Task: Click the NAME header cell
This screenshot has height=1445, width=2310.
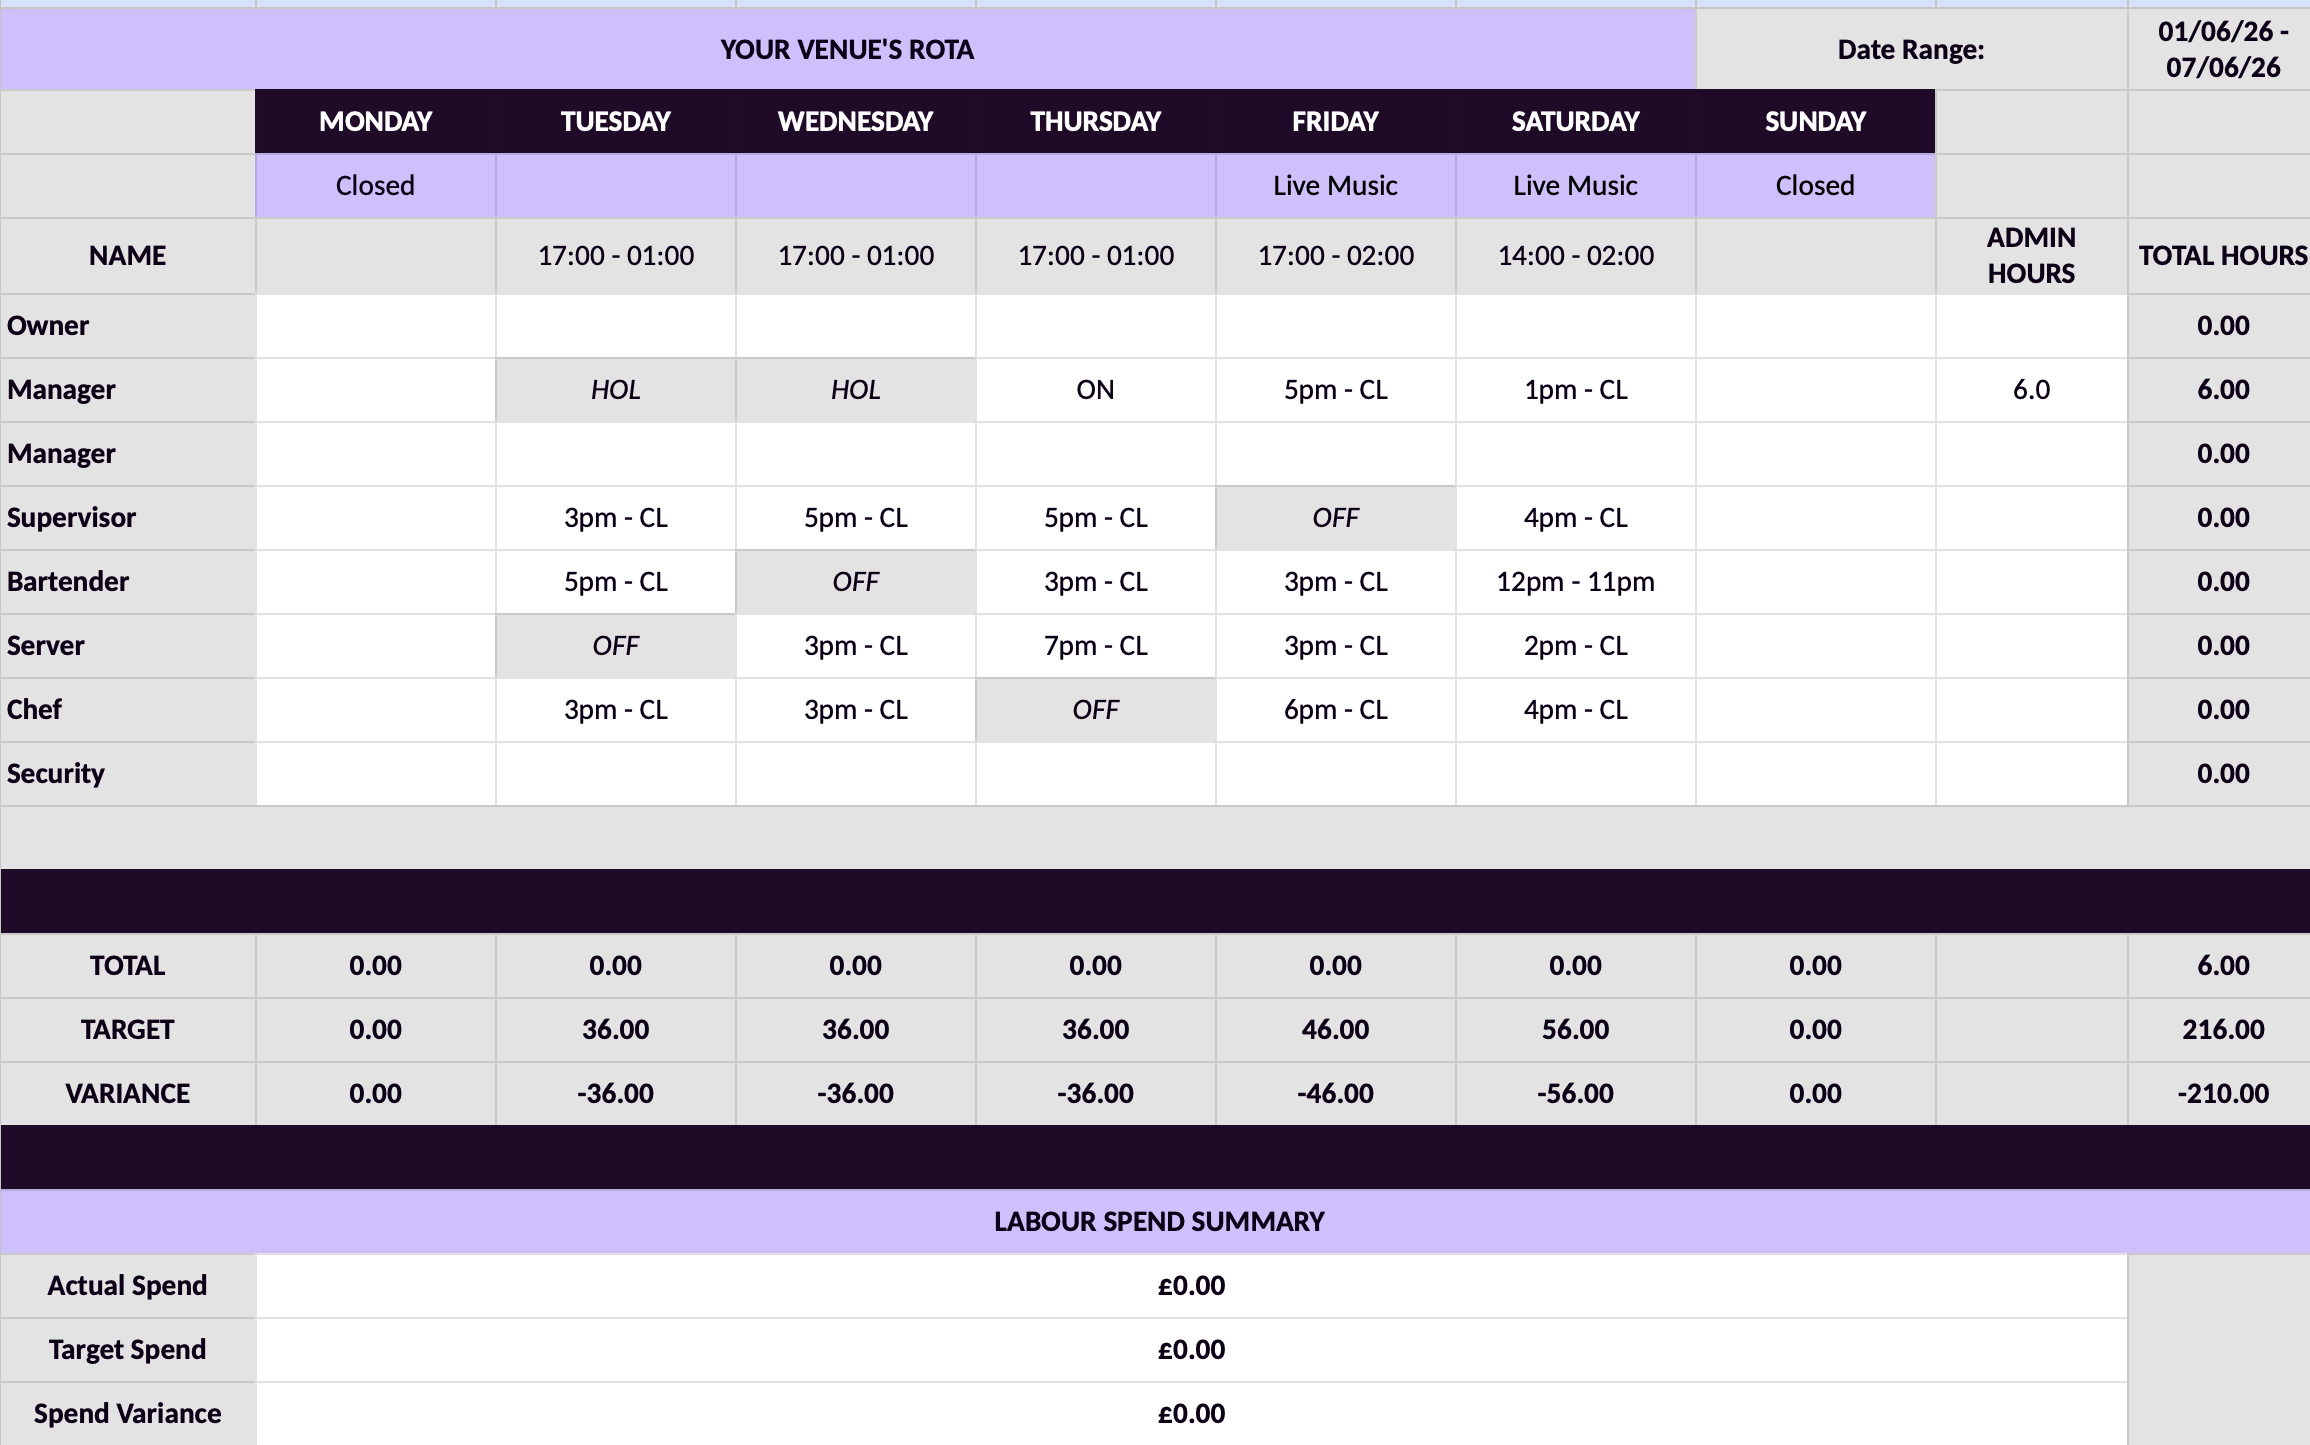Action: tap(128, 256)
